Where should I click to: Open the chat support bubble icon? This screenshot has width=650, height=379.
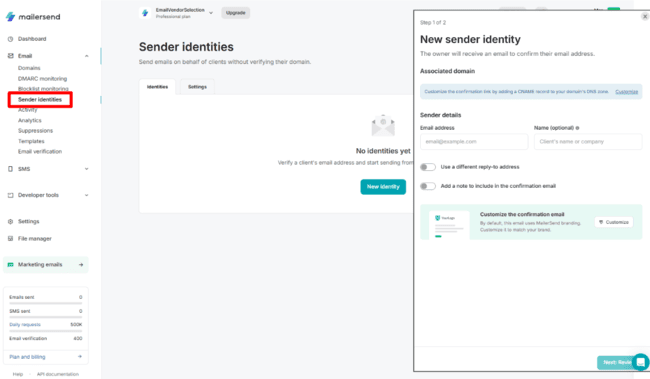coord(640,362)
